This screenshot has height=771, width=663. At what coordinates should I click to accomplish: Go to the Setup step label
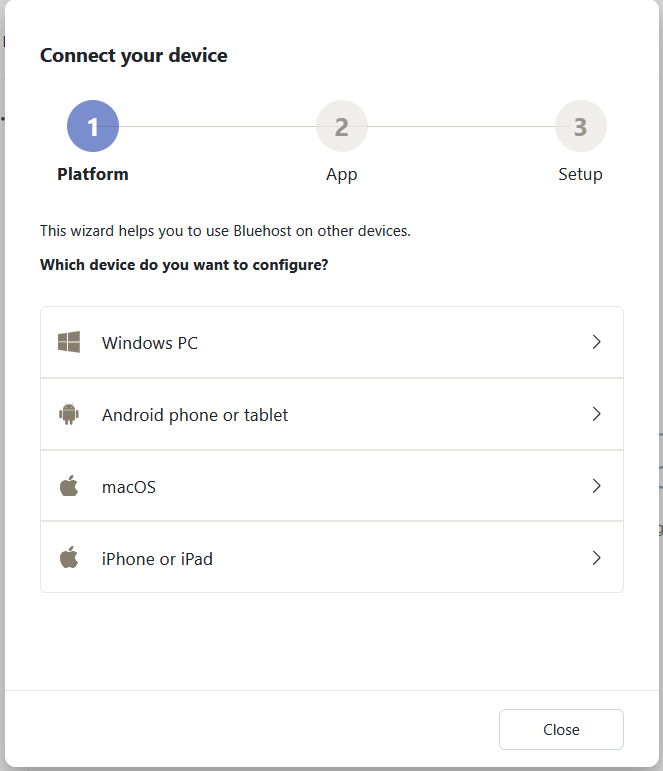[580, 174]
